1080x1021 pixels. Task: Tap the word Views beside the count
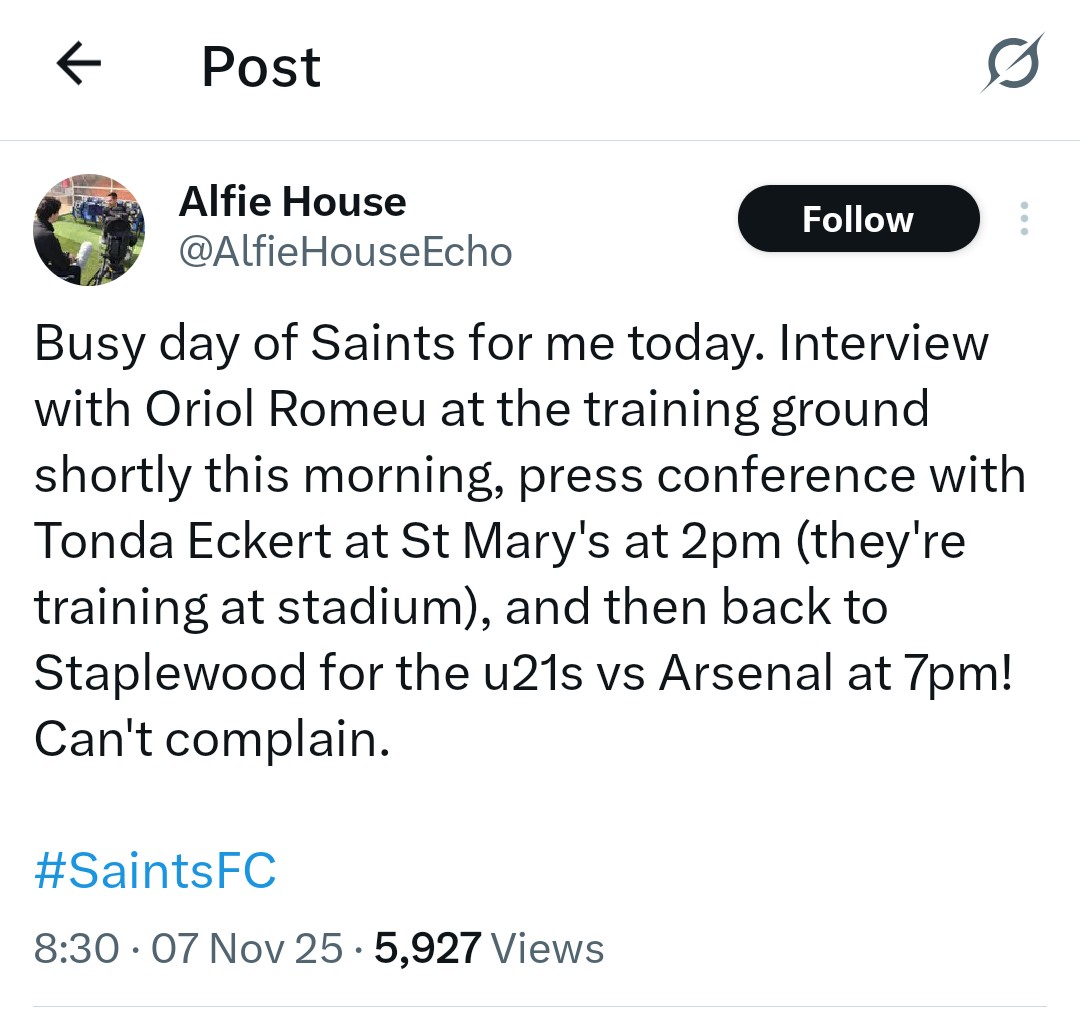(549, 948)
